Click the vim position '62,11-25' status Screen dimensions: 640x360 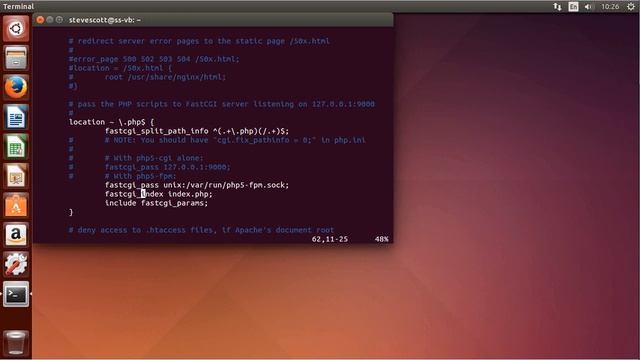click(x=330, y=239)
